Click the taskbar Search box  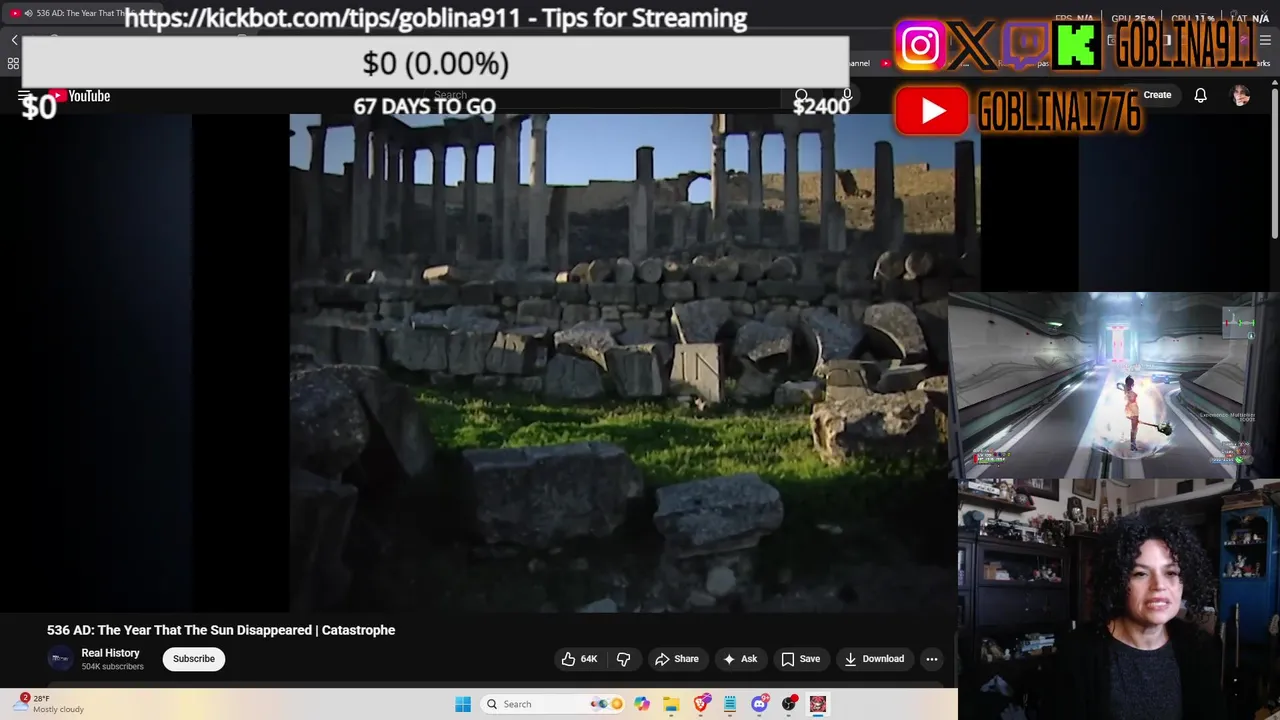click(553, 704)
